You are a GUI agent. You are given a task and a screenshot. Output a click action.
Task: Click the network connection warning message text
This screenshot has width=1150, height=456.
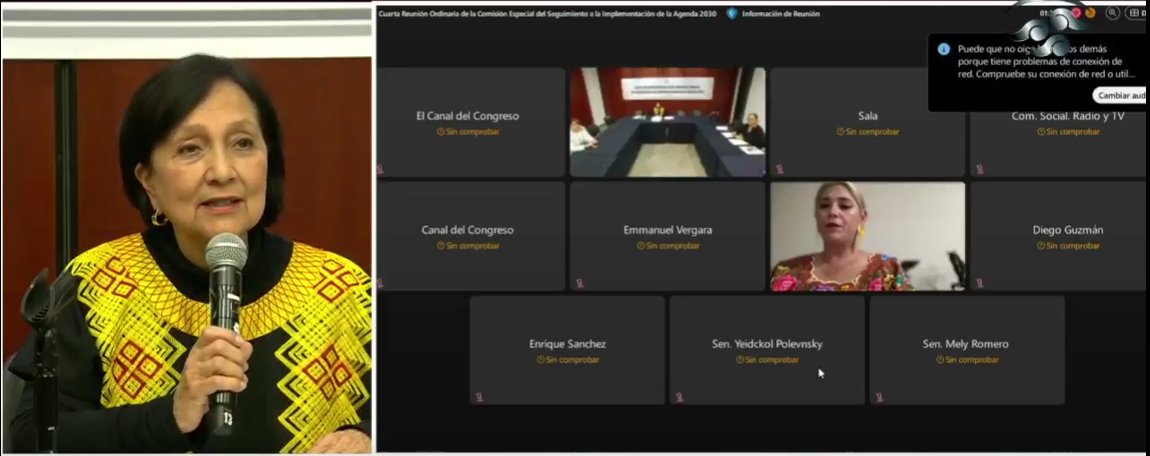tap(1047, 62)
